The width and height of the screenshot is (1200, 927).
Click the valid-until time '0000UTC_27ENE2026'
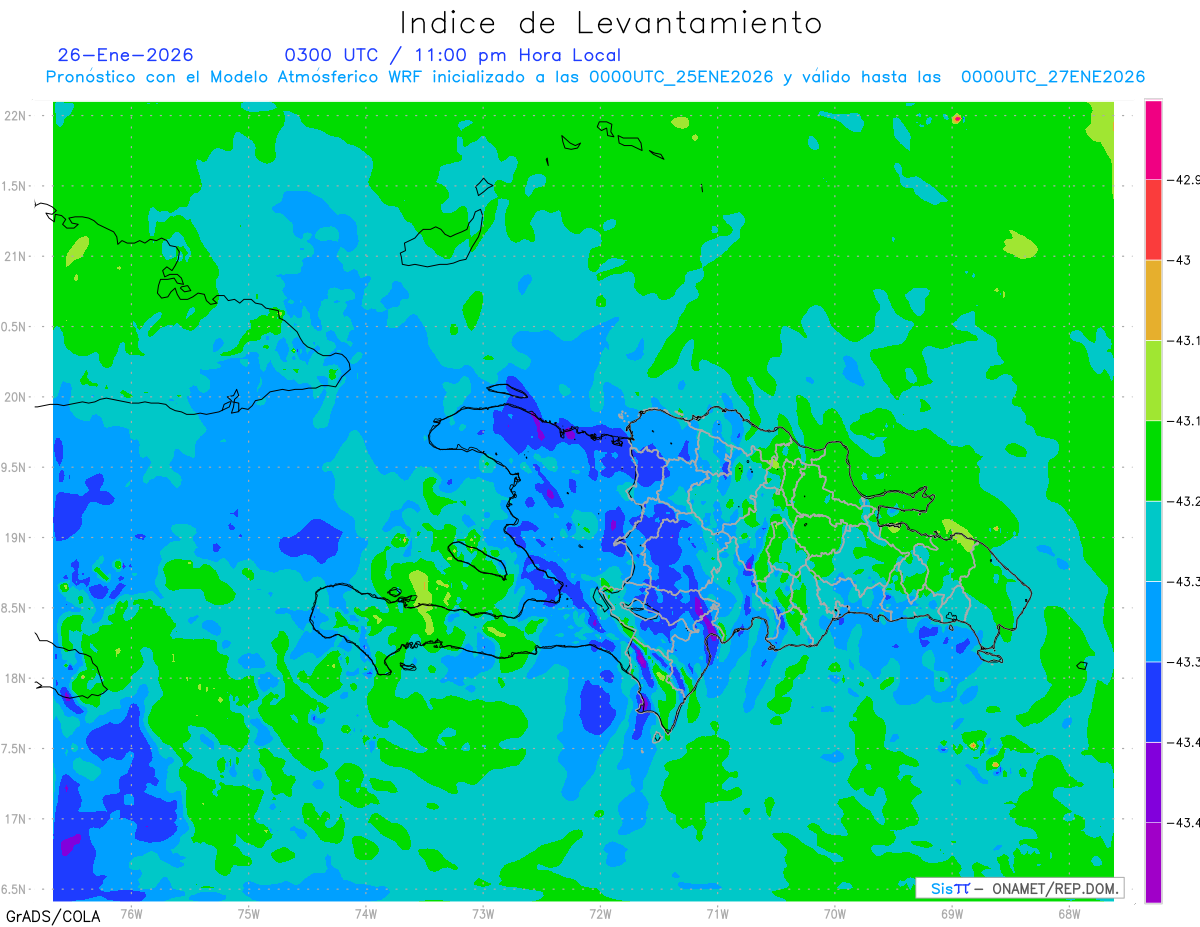pyautogui.click(x=1053, y=77)
